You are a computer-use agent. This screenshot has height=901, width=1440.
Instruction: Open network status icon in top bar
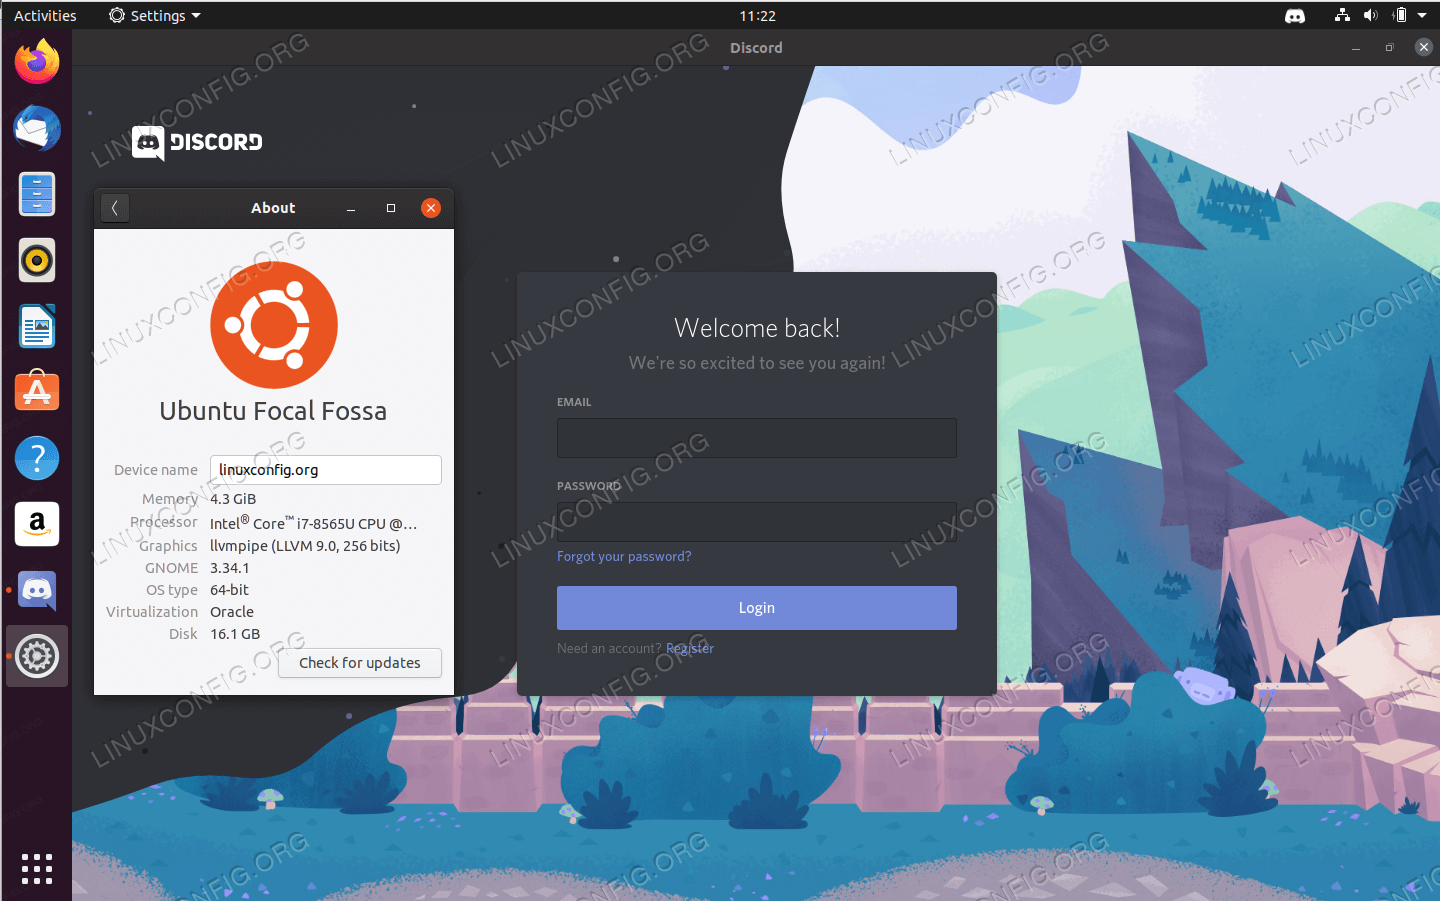tap(1342, 15)
